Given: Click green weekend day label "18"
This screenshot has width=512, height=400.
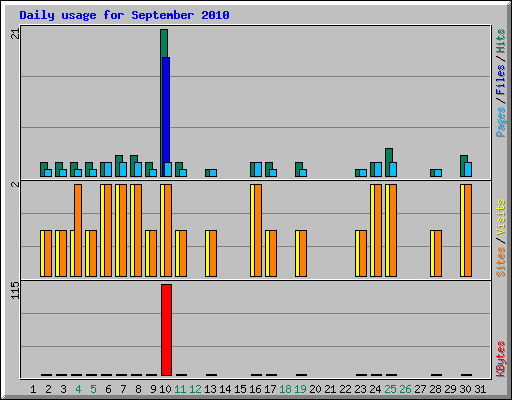Looking at the screenshot, I should click(285, 389).
